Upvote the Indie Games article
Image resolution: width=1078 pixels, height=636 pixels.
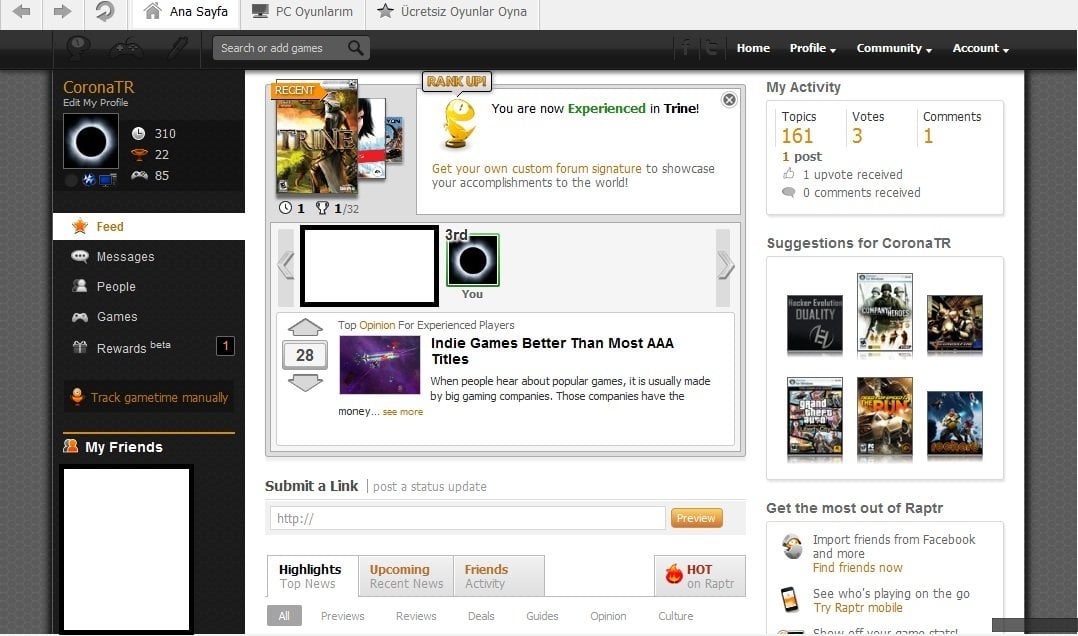click(305, 327)
